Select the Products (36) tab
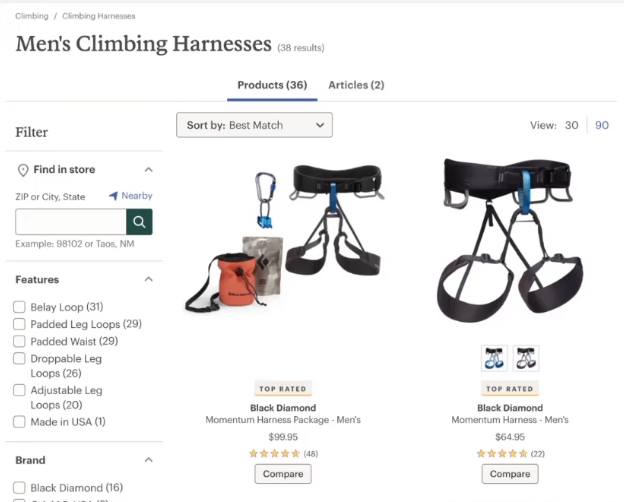Screen dimensions: 624x502 (272, 85)
